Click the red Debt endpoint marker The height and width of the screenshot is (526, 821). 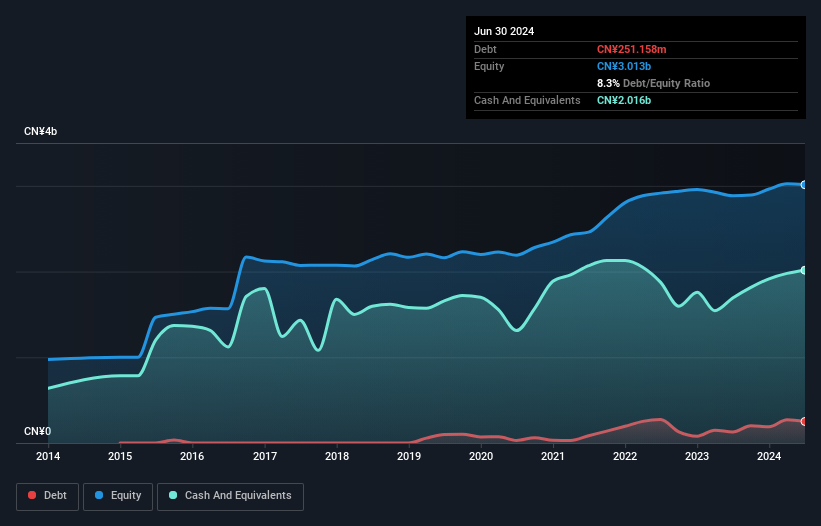(x=804, y=421)
